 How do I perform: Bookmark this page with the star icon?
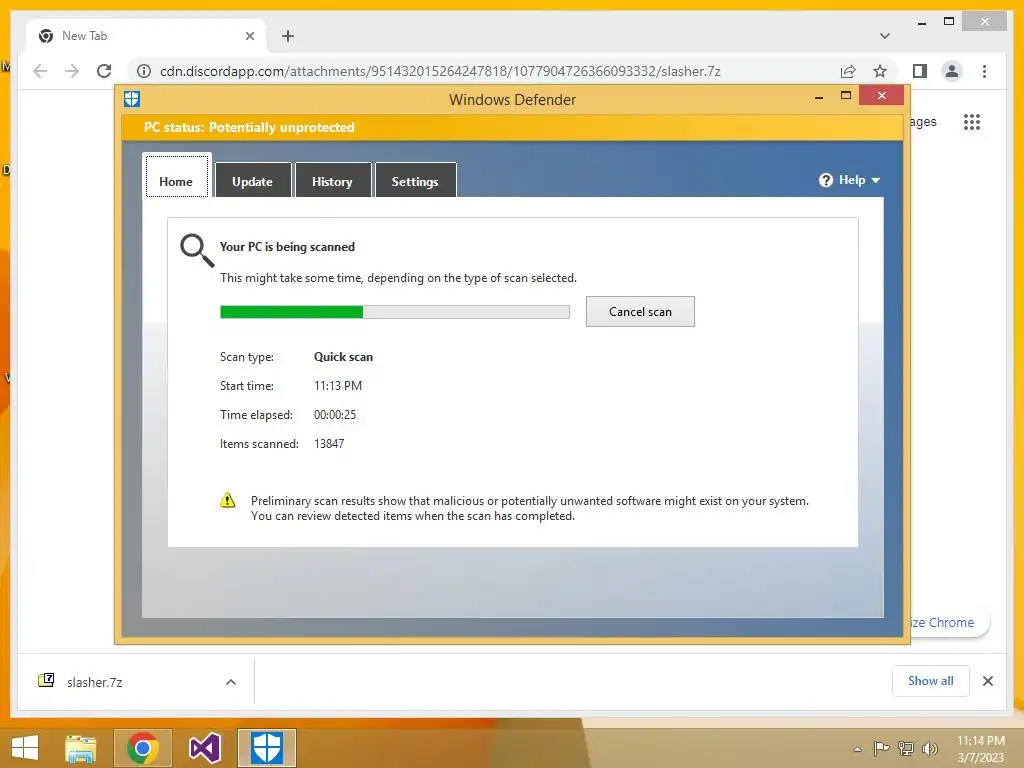tap(880, 71)
